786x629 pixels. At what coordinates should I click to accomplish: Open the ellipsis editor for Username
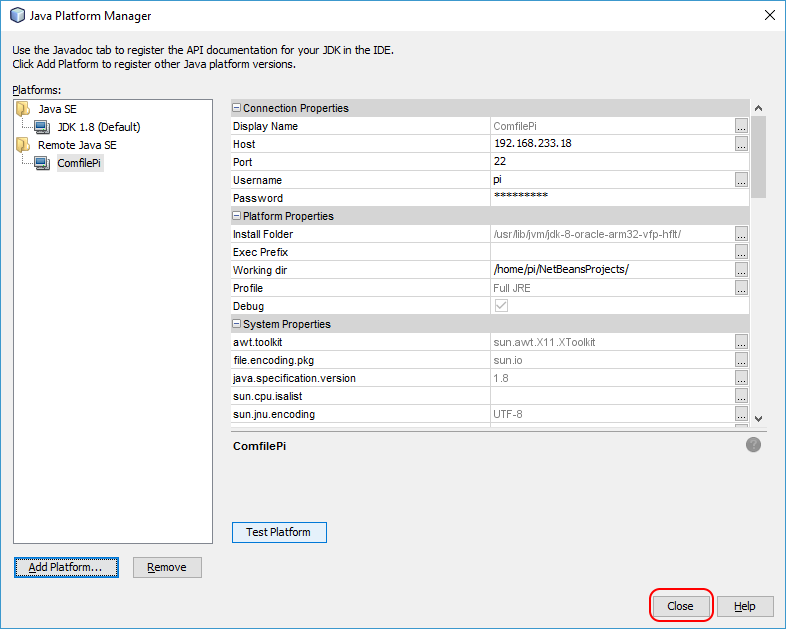tap(741, 180)
